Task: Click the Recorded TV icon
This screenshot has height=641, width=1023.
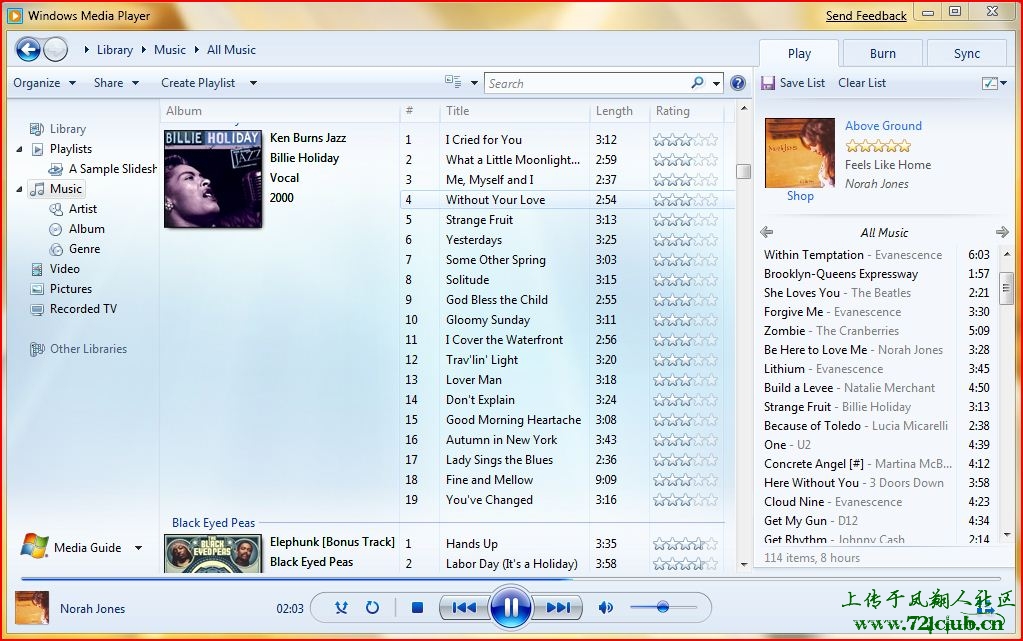Action: pos(37,309)
